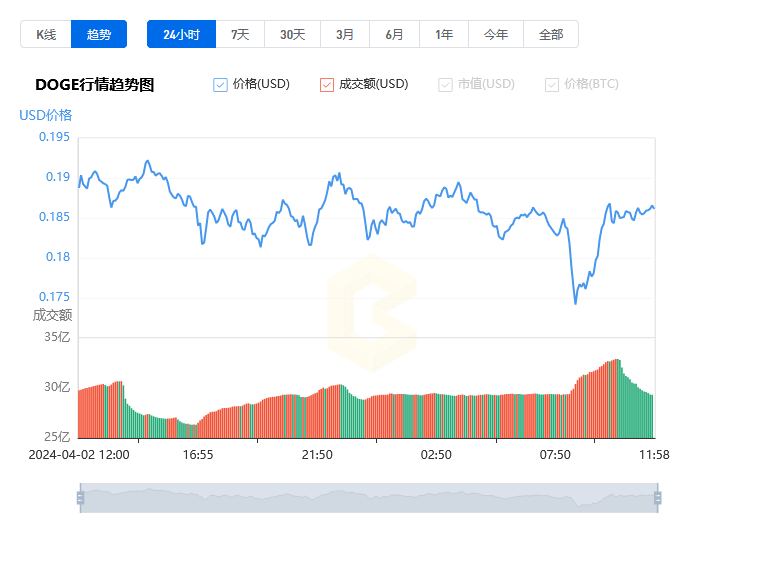Pick the 6月 time range
780x563 pixels.
[x=395, y=34]
